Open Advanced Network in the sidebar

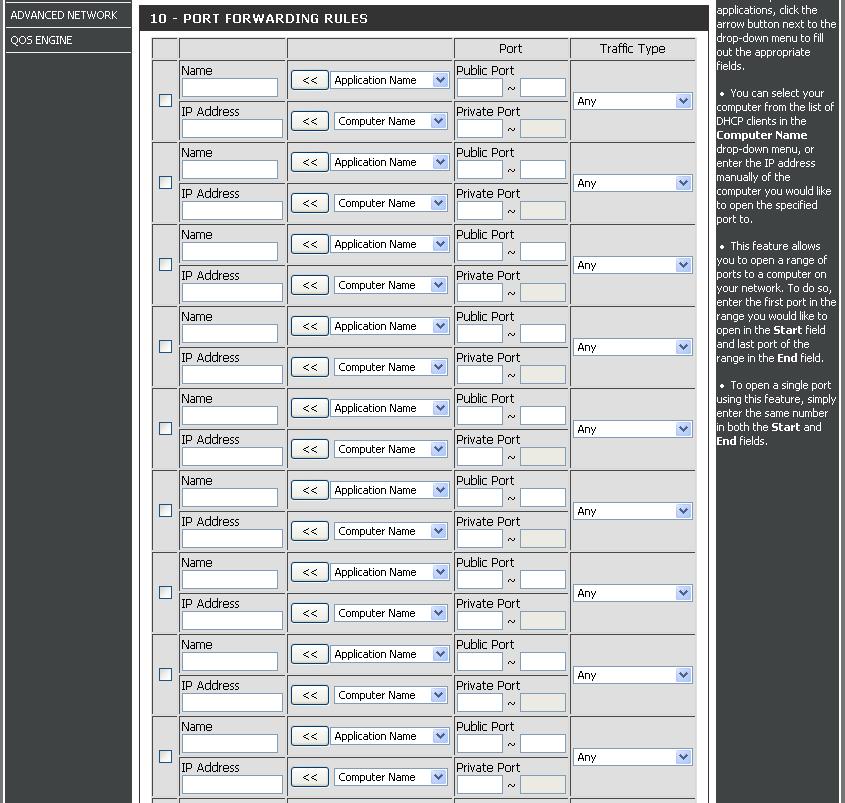[x=64, y=15]
